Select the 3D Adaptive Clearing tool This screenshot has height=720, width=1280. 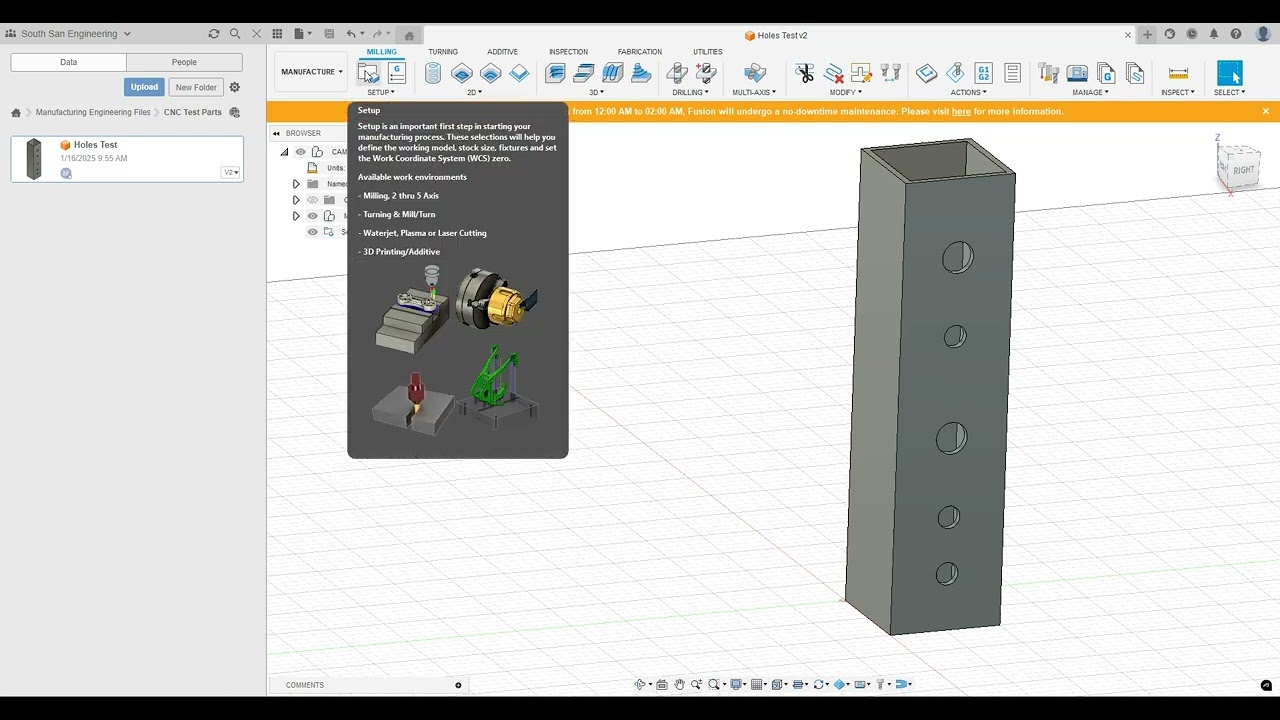pyautogui.click(x=555, y=73)
